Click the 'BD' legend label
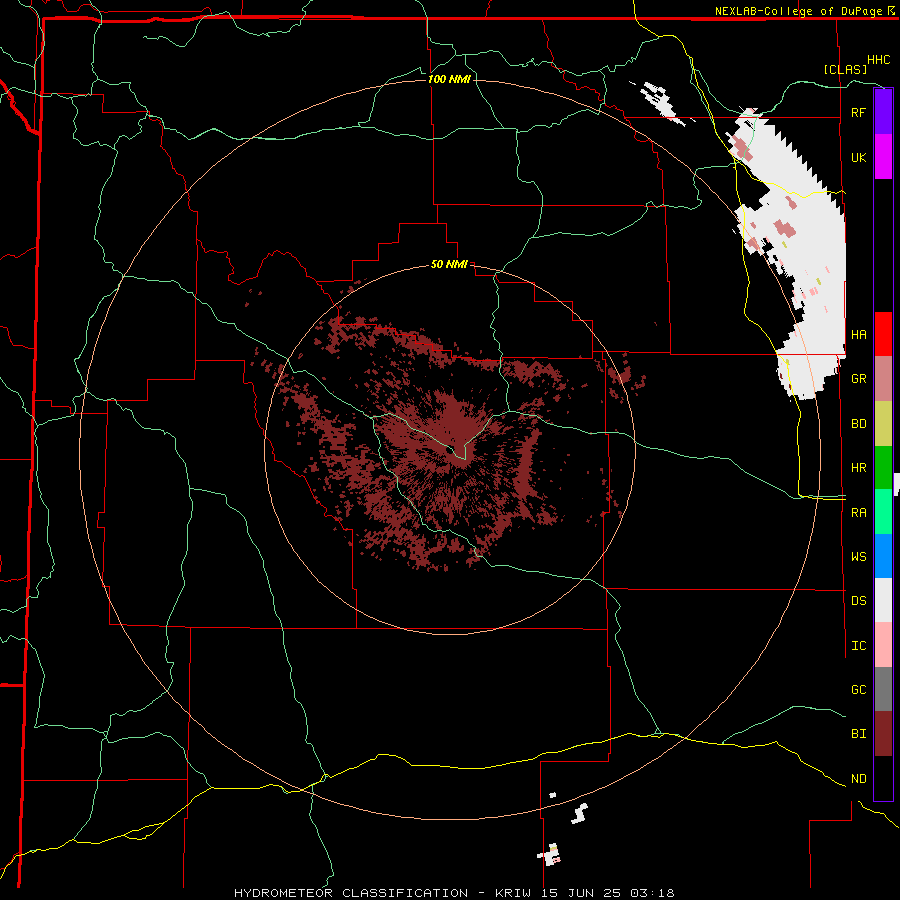This screenshot has height=900, width=900. pos(858,424)
